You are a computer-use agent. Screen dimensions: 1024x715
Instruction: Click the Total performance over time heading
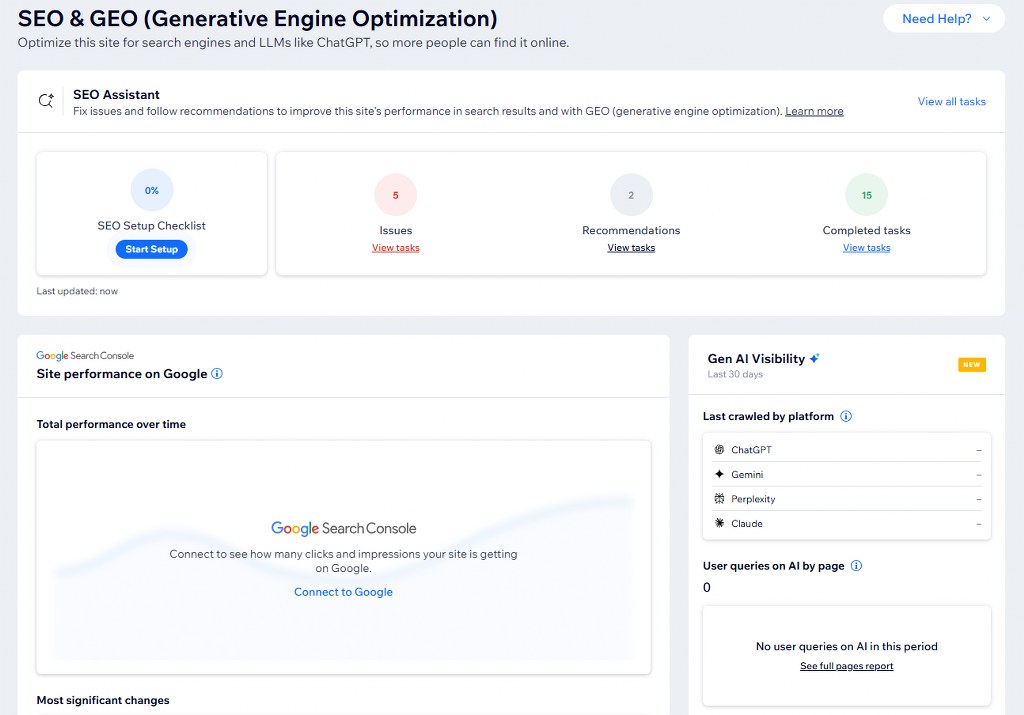111,424
